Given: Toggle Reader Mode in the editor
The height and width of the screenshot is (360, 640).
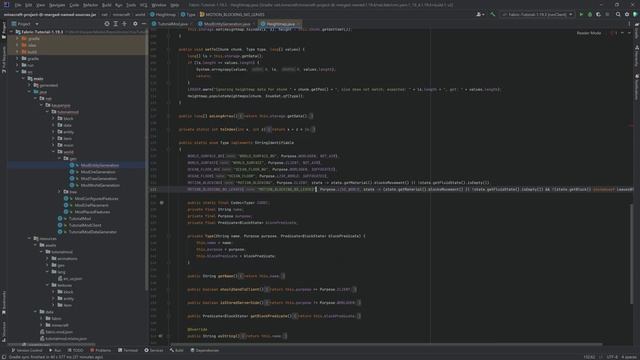Looking at the screenshot, I should [589, 33].
